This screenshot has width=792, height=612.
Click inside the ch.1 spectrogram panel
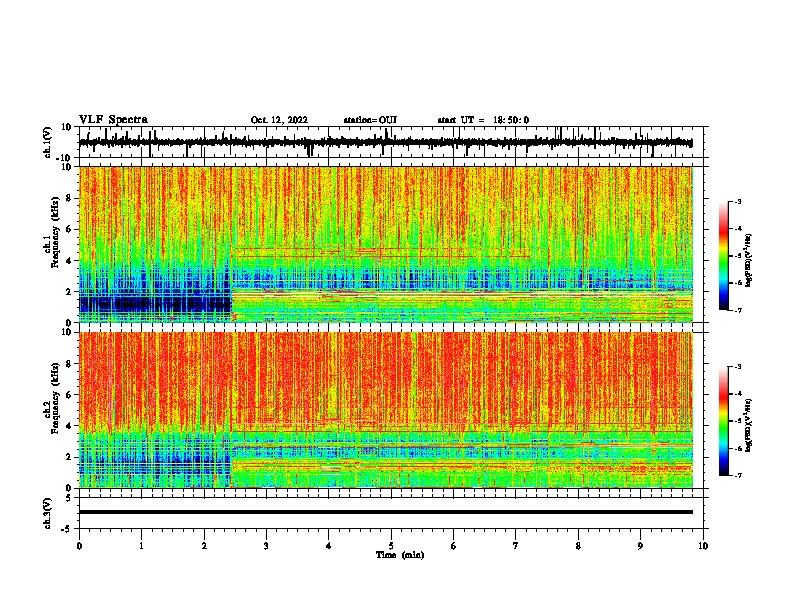[386, 244]
